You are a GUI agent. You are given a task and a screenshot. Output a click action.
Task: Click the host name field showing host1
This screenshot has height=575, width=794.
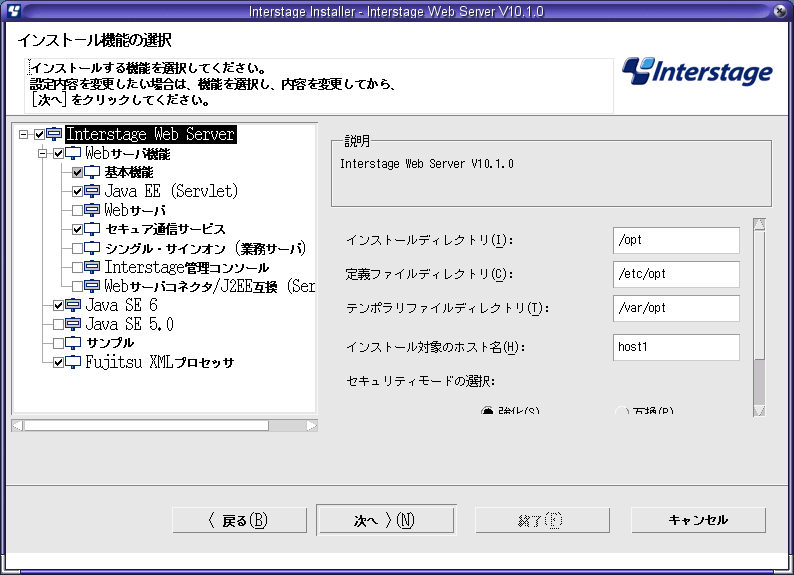tap(676, 347)
